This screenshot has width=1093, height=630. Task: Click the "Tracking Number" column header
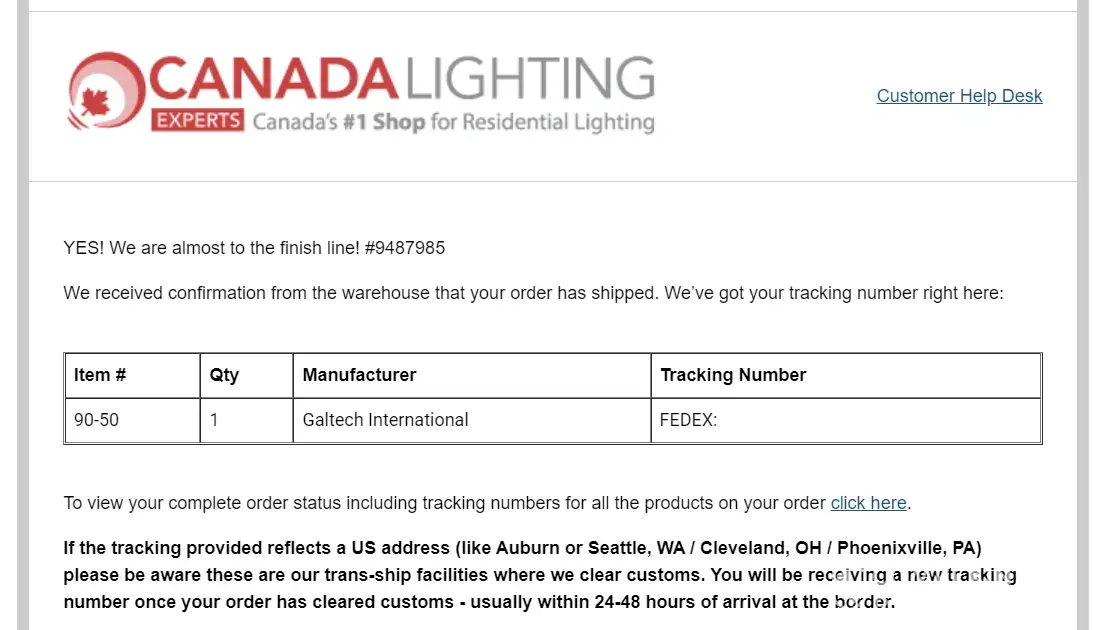pyautogui.click(x=733, y=375)
